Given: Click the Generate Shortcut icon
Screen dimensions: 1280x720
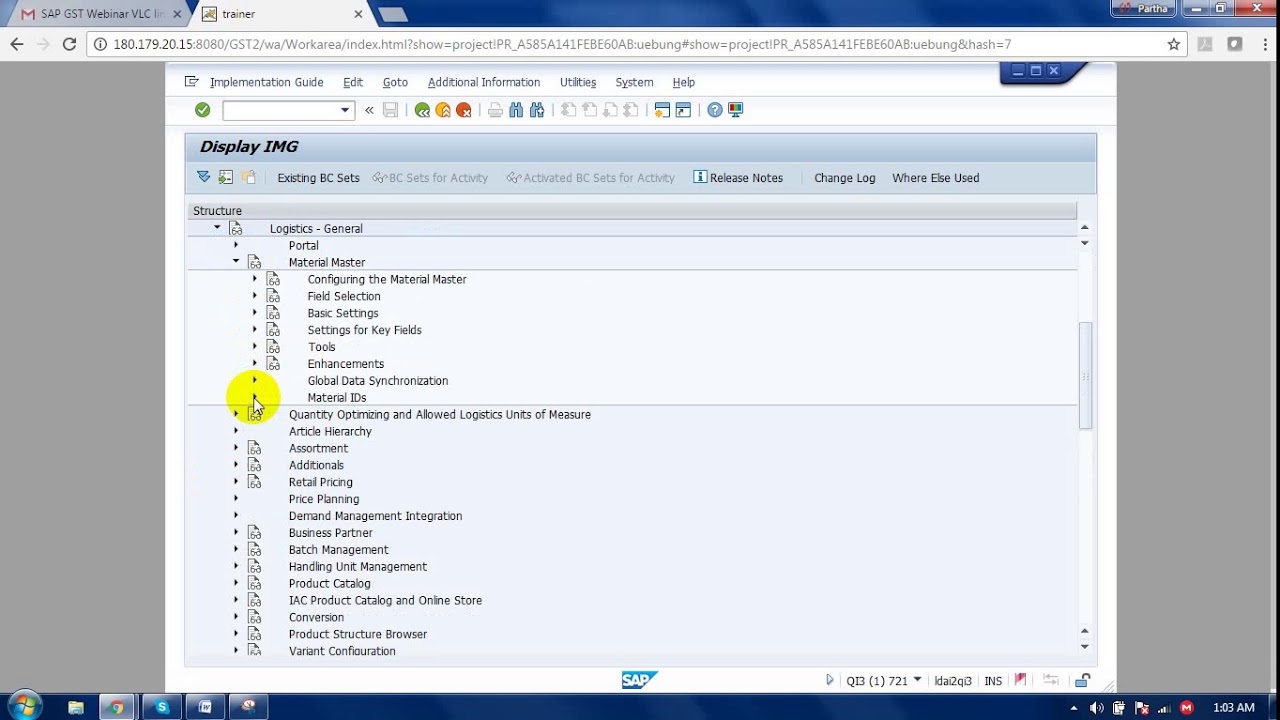Looking at the screenshot, I should (x=683, y=110).
